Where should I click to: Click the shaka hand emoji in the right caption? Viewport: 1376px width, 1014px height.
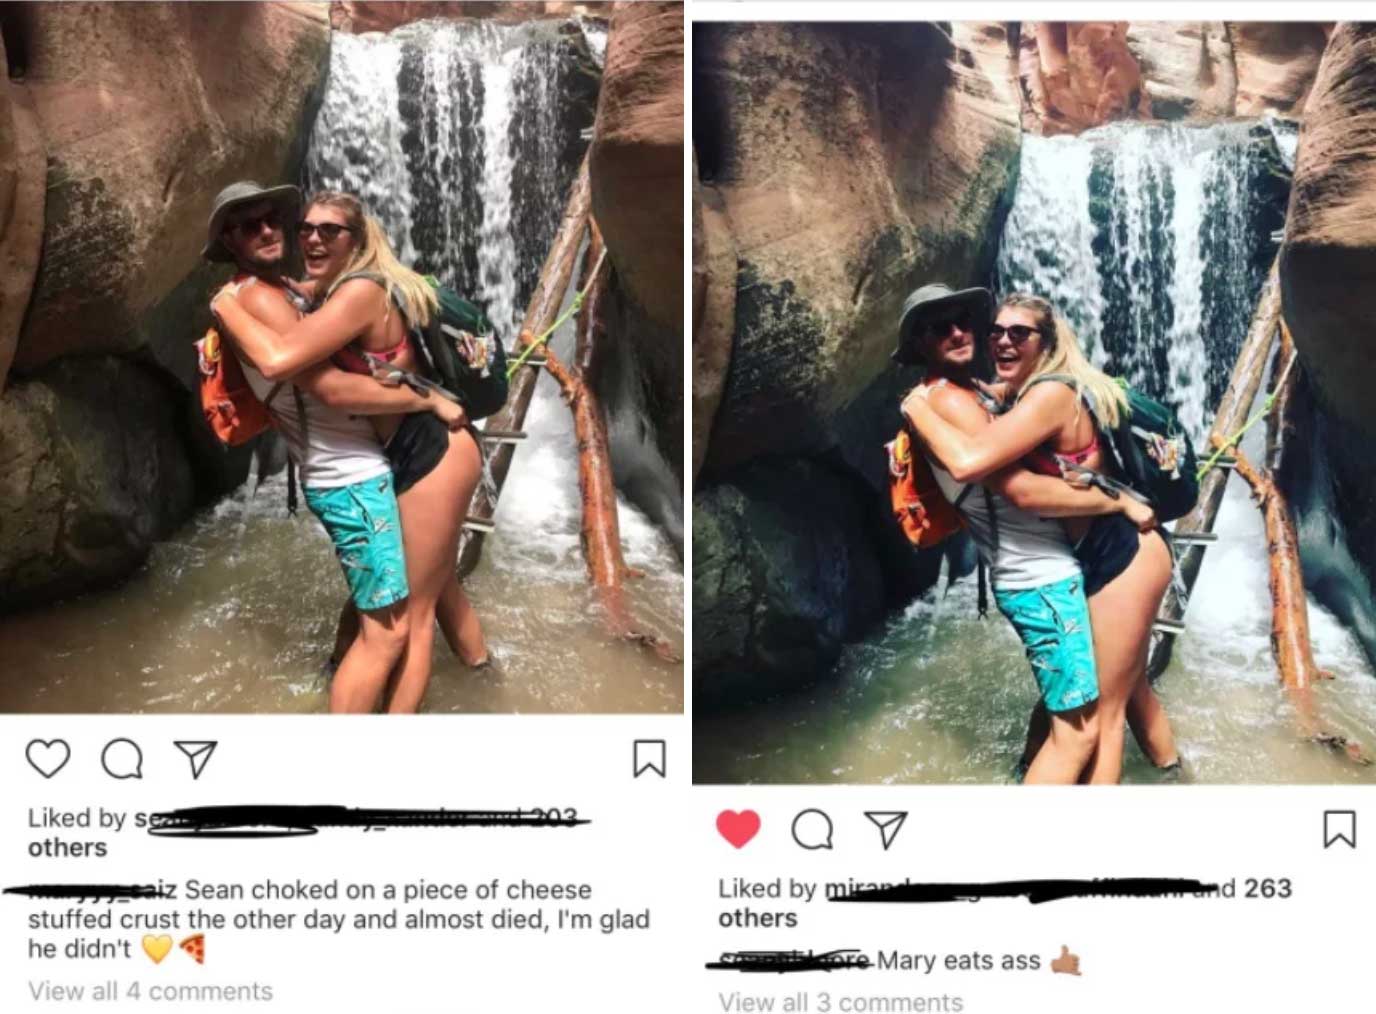(1066, 961)
